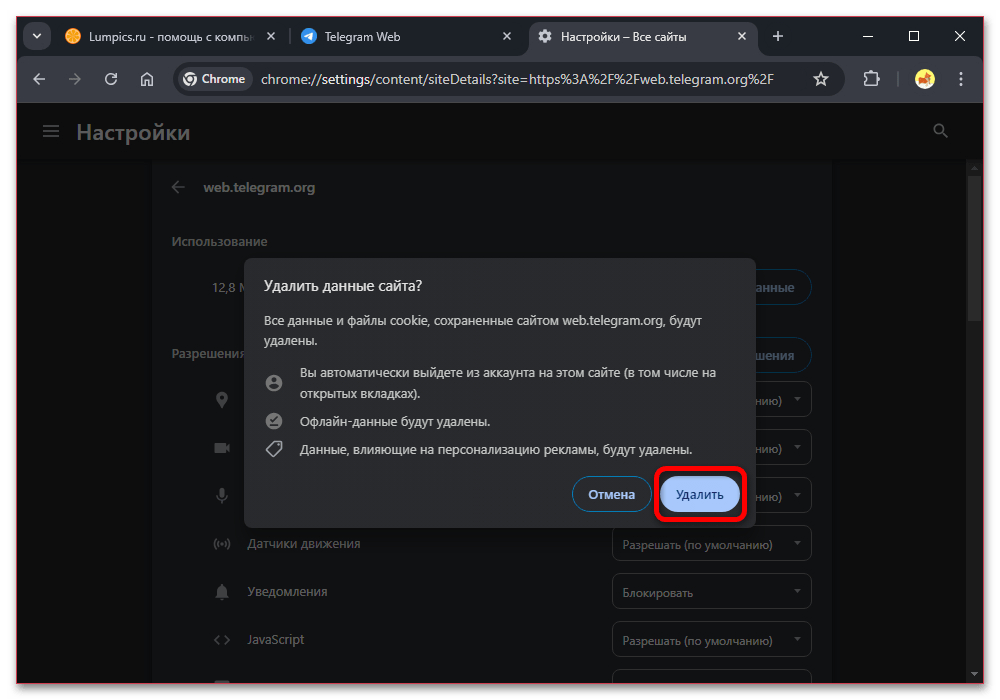Open the Уведомления Блокировать dropdown
1000x700 pixels.
point(711,593)
